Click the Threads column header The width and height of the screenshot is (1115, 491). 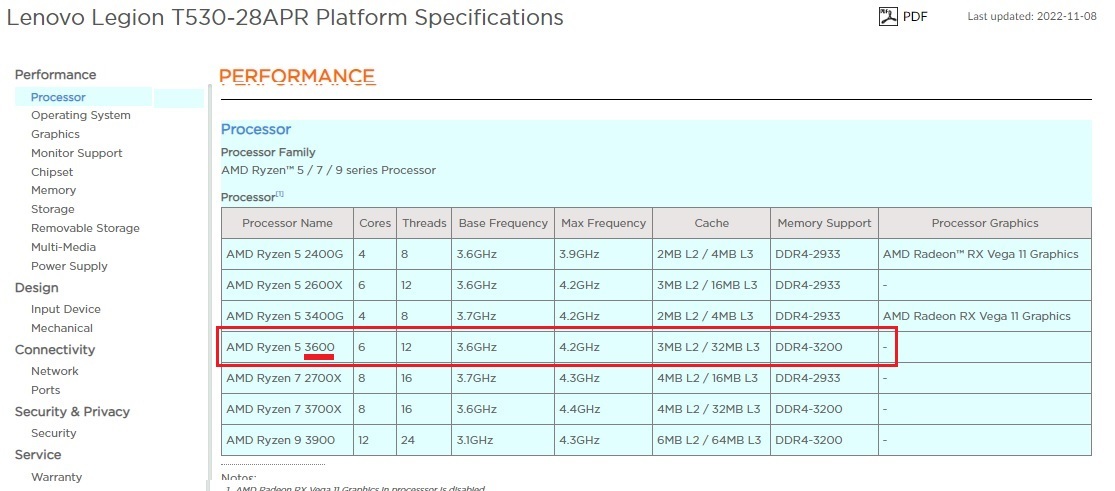click(x=424, y=223)
